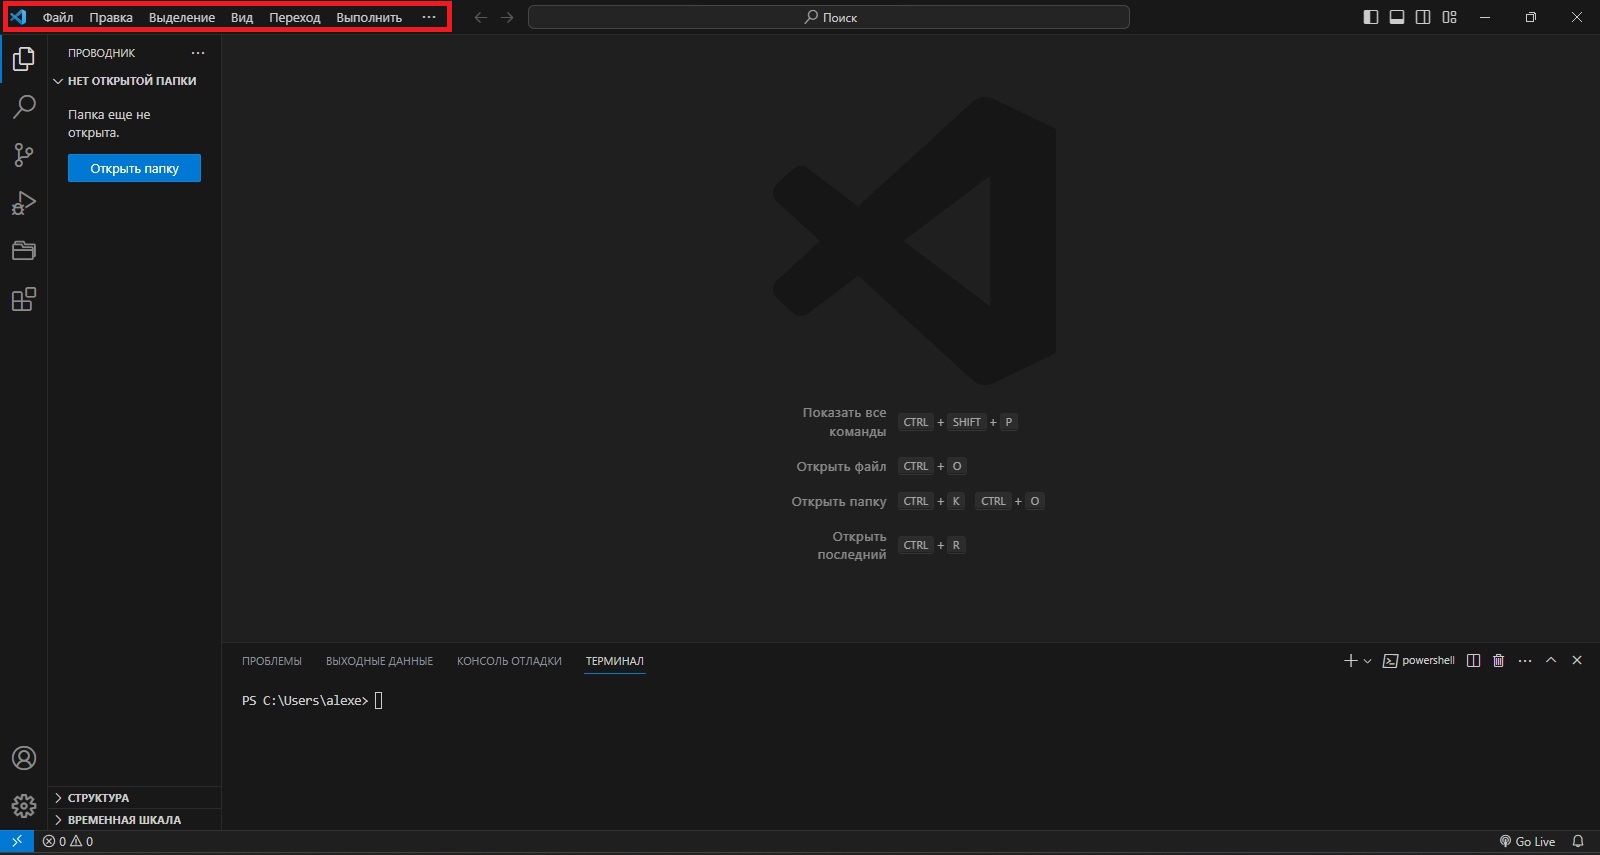Screen dimensions: 1600x855
Task: Open the Вид menu
Action: click(x=242, y=17)
